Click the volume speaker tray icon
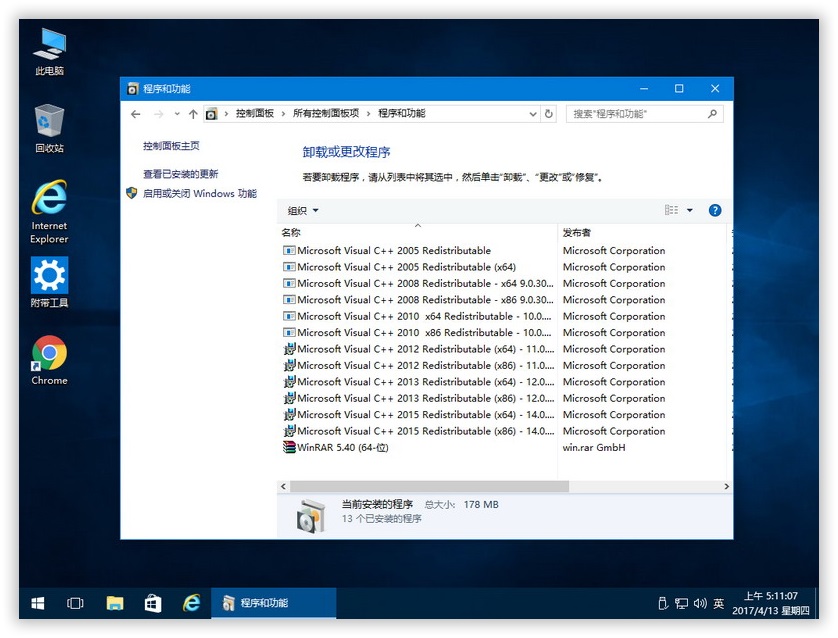 click(700, 603)
